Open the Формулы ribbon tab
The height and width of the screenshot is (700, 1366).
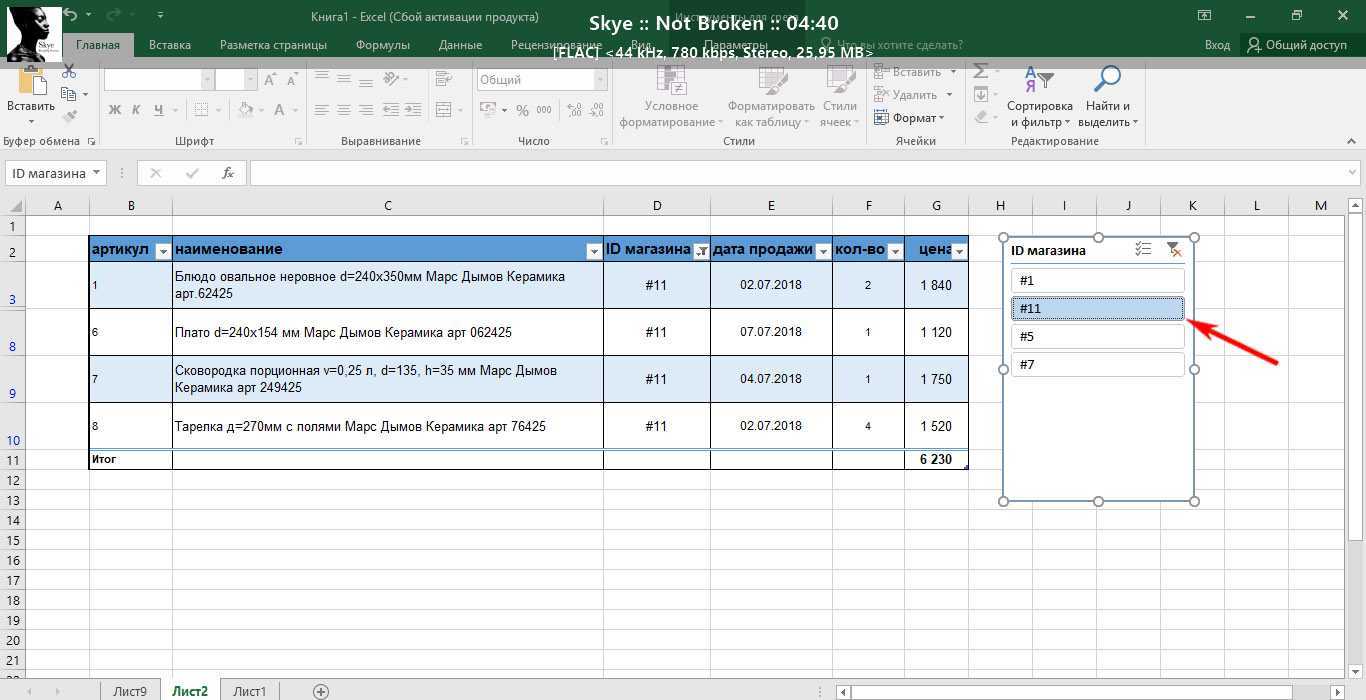tap(382, 45)
